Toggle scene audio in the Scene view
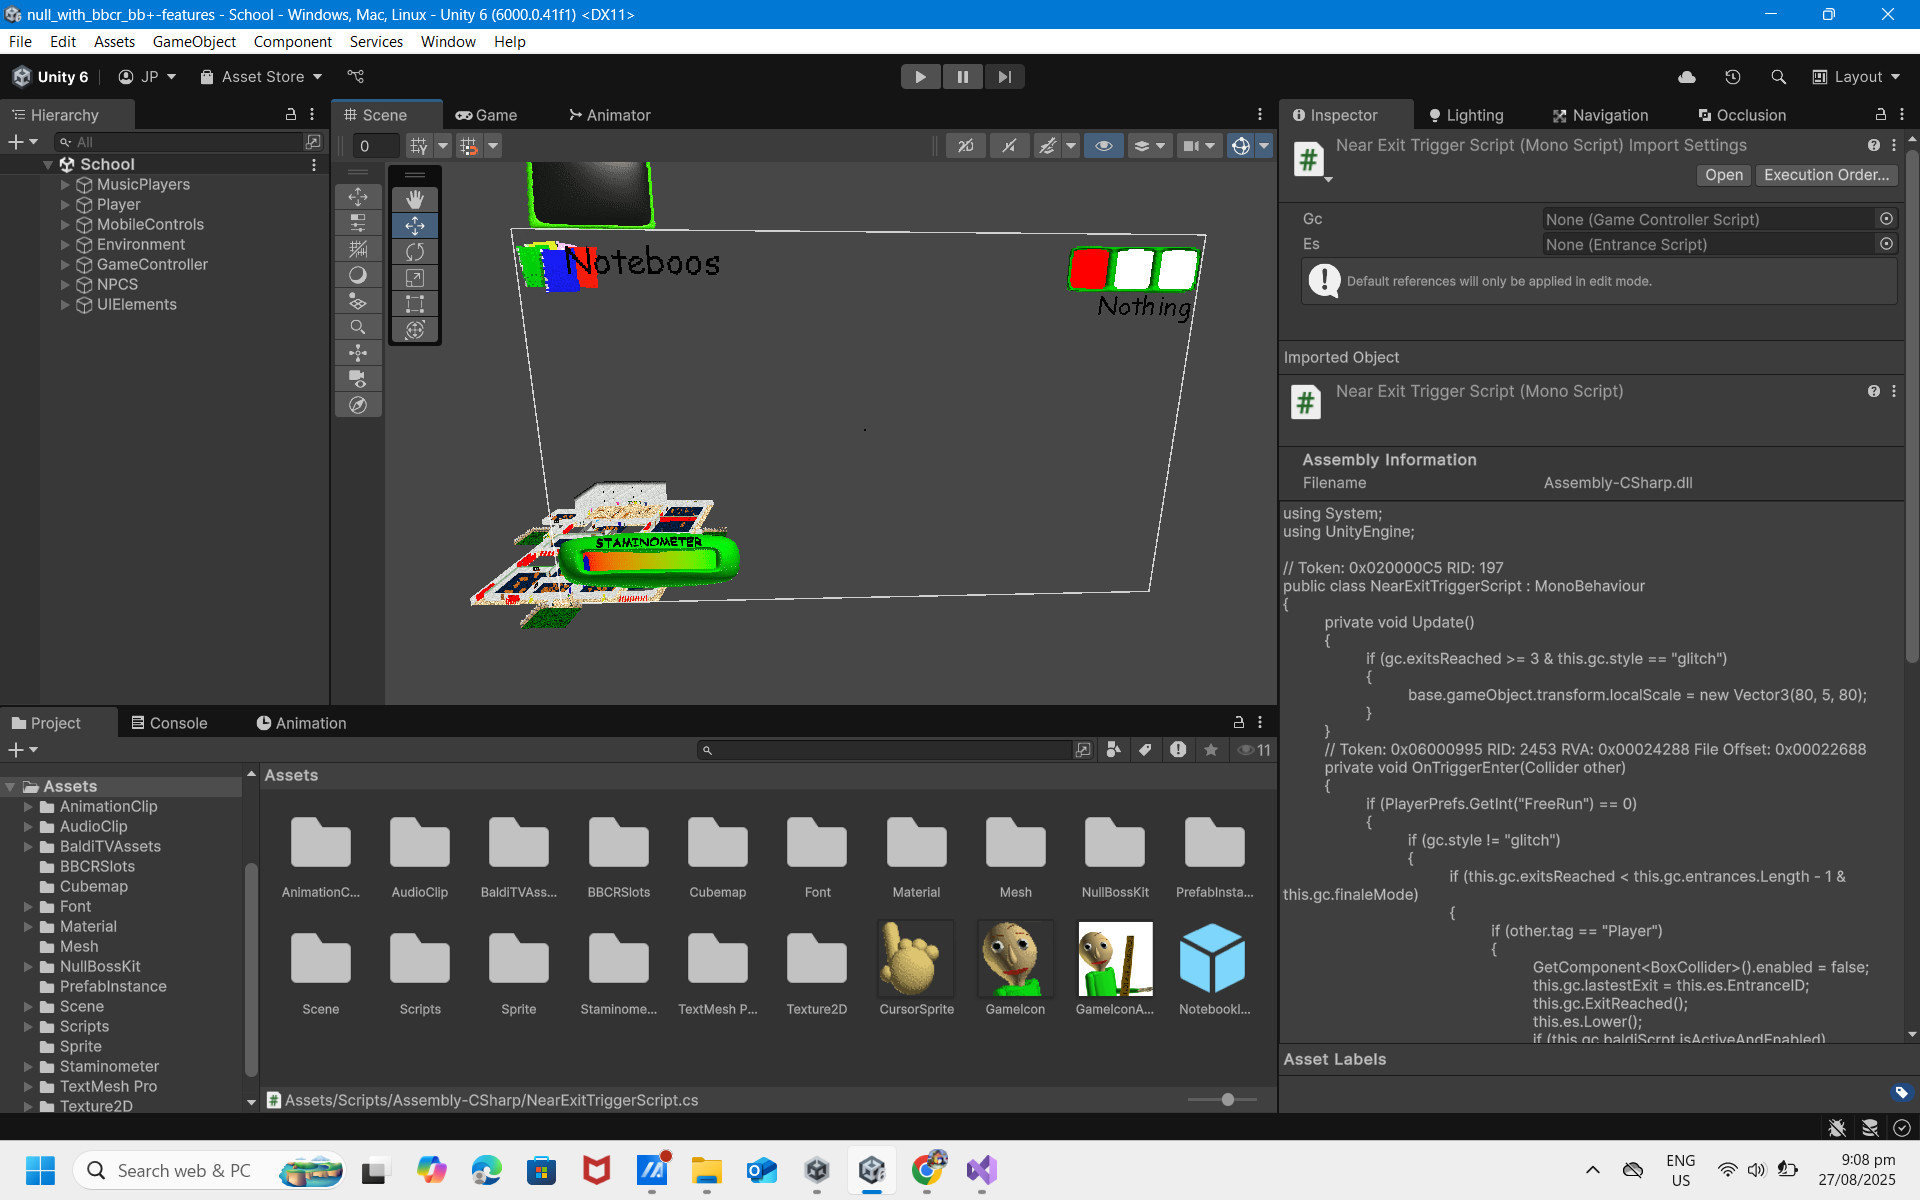This screenshot has width=1920, height=1200. click(x=1009, y=145)
